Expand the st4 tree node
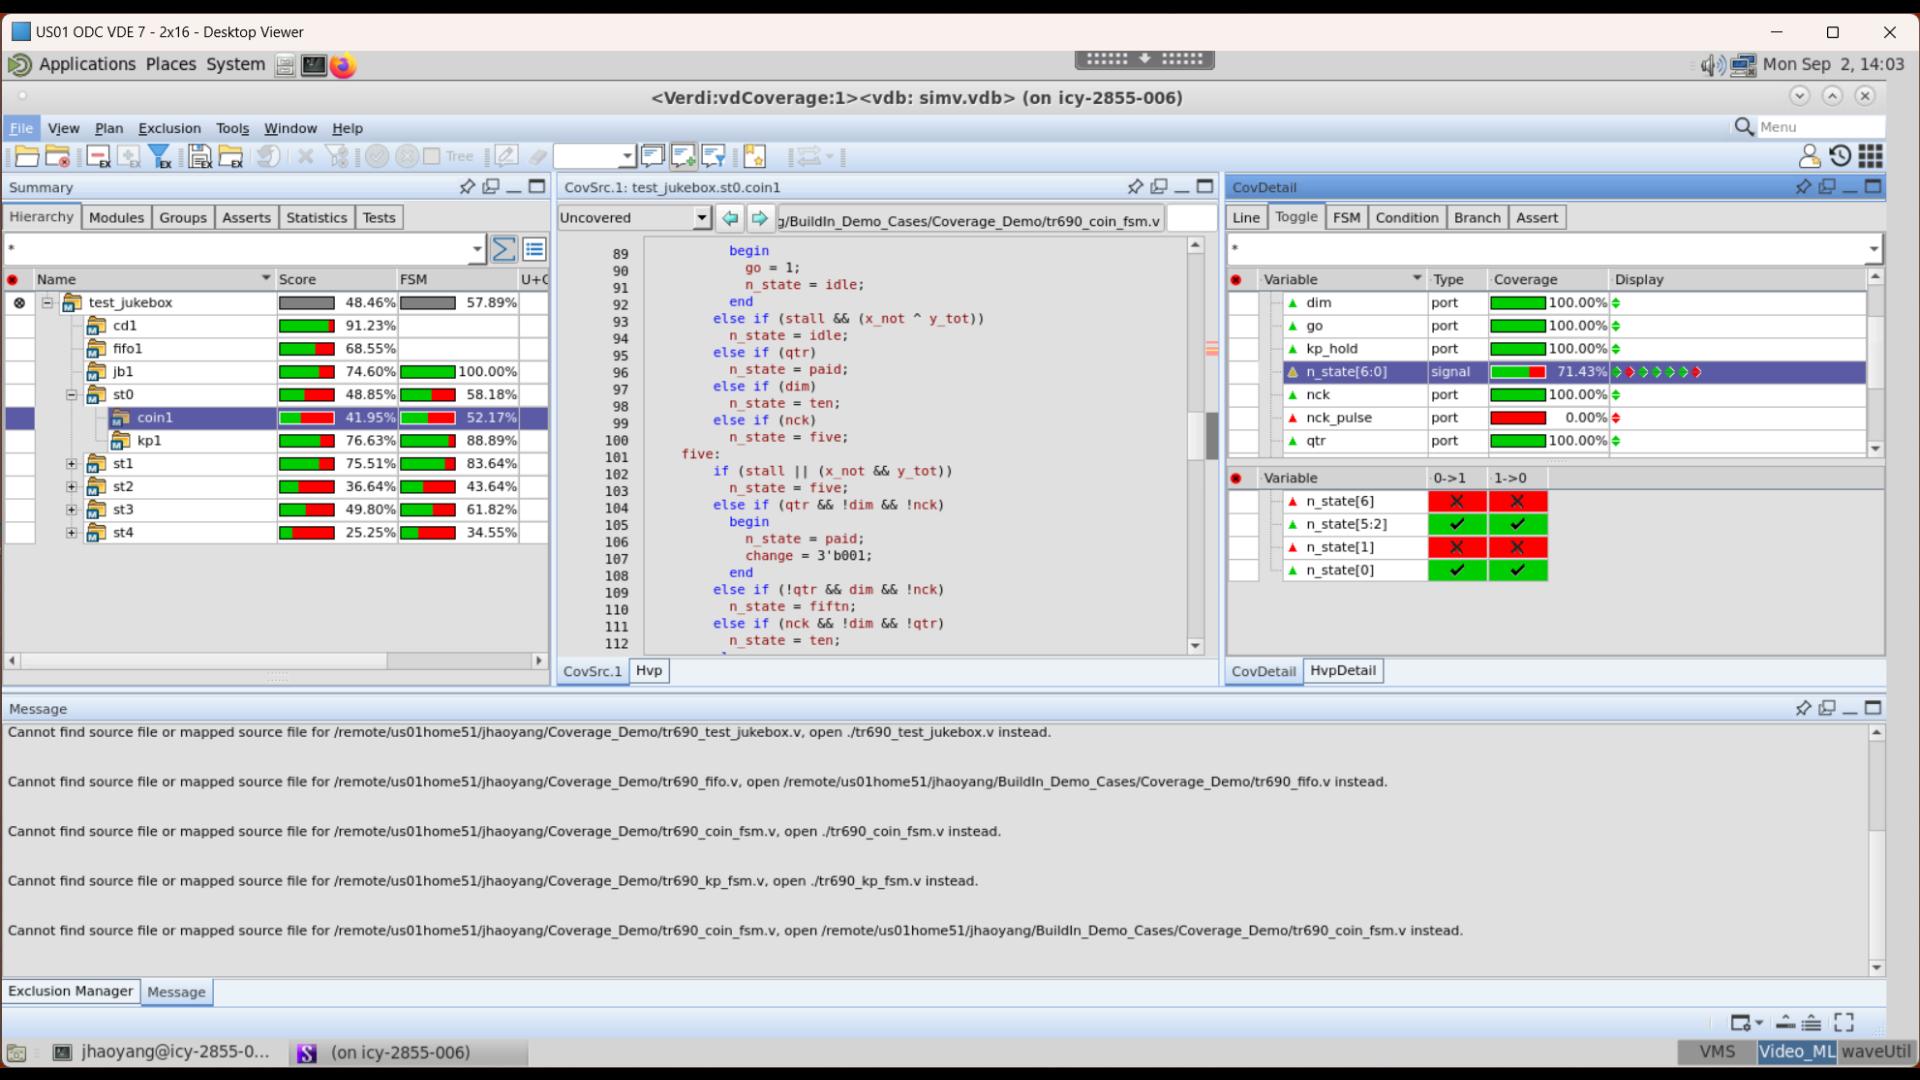 [71, 532]
